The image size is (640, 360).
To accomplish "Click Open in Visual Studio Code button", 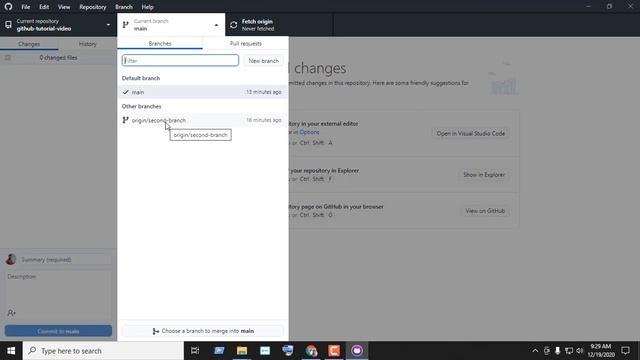I will [471, 133].
